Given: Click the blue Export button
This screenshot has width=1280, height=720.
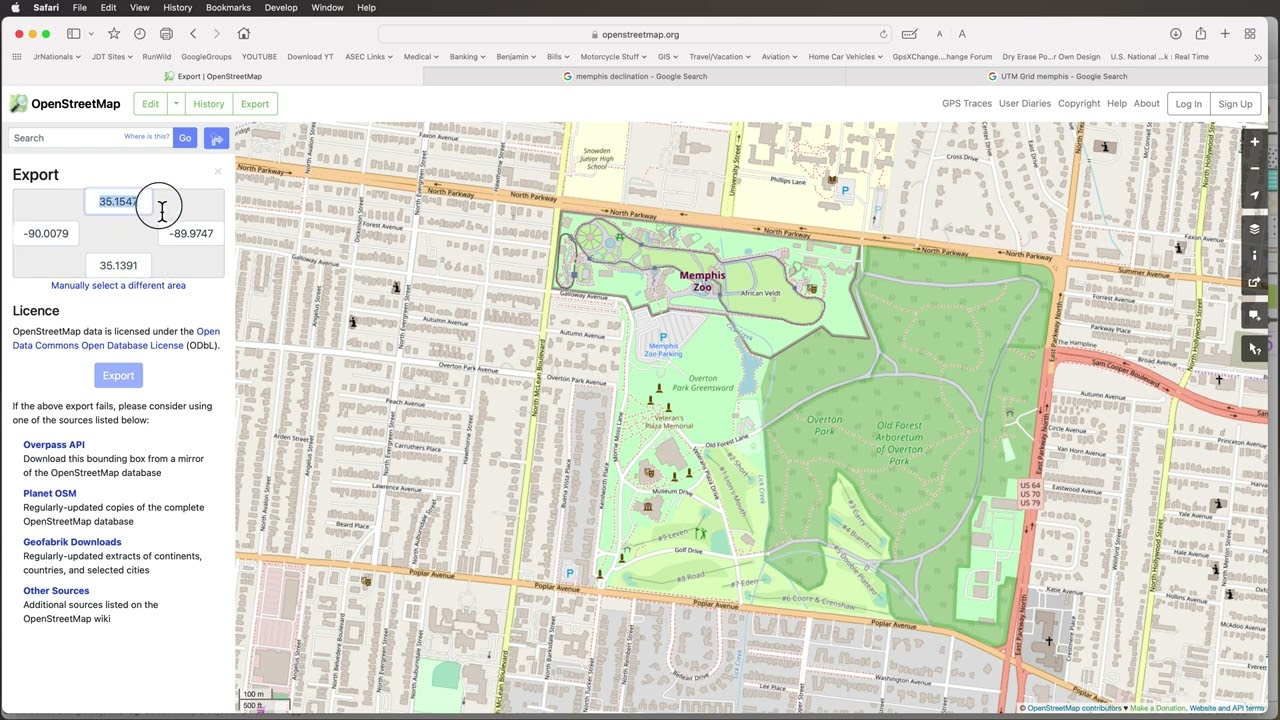Looking at the screenshot, I should [118, 376].
